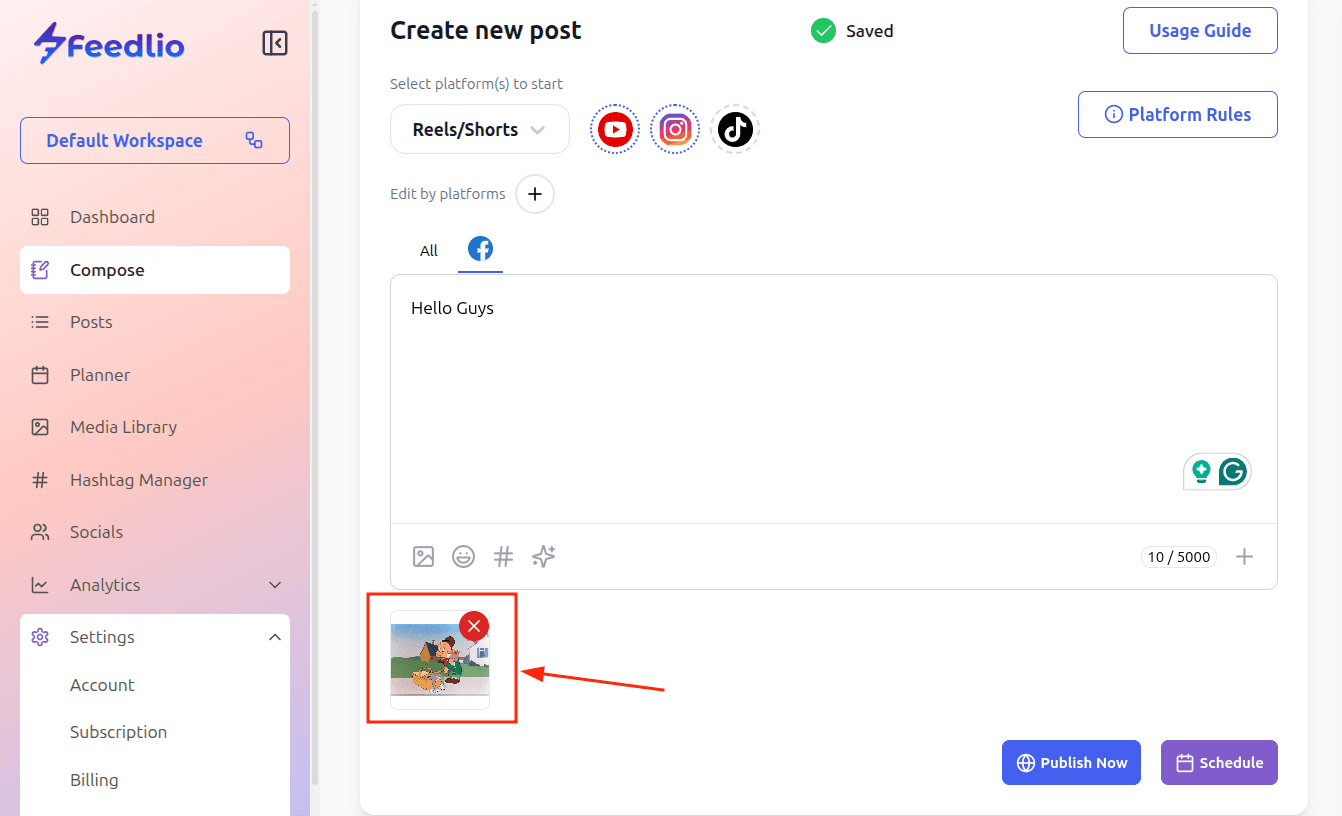Open the emoji picker icon
The height and width of the screenshot is (816, 1342).
(x=464, y=557)
